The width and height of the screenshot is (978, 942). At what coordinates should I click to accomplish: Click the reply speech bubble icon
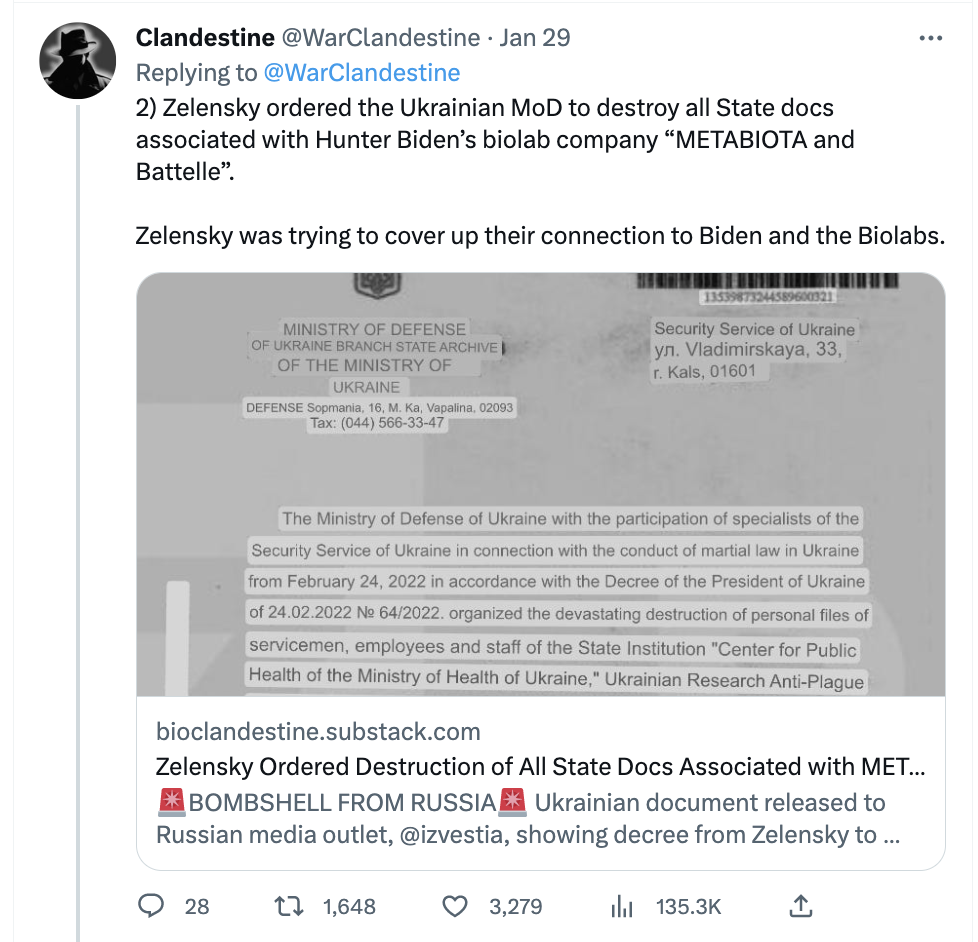(151, 906)
